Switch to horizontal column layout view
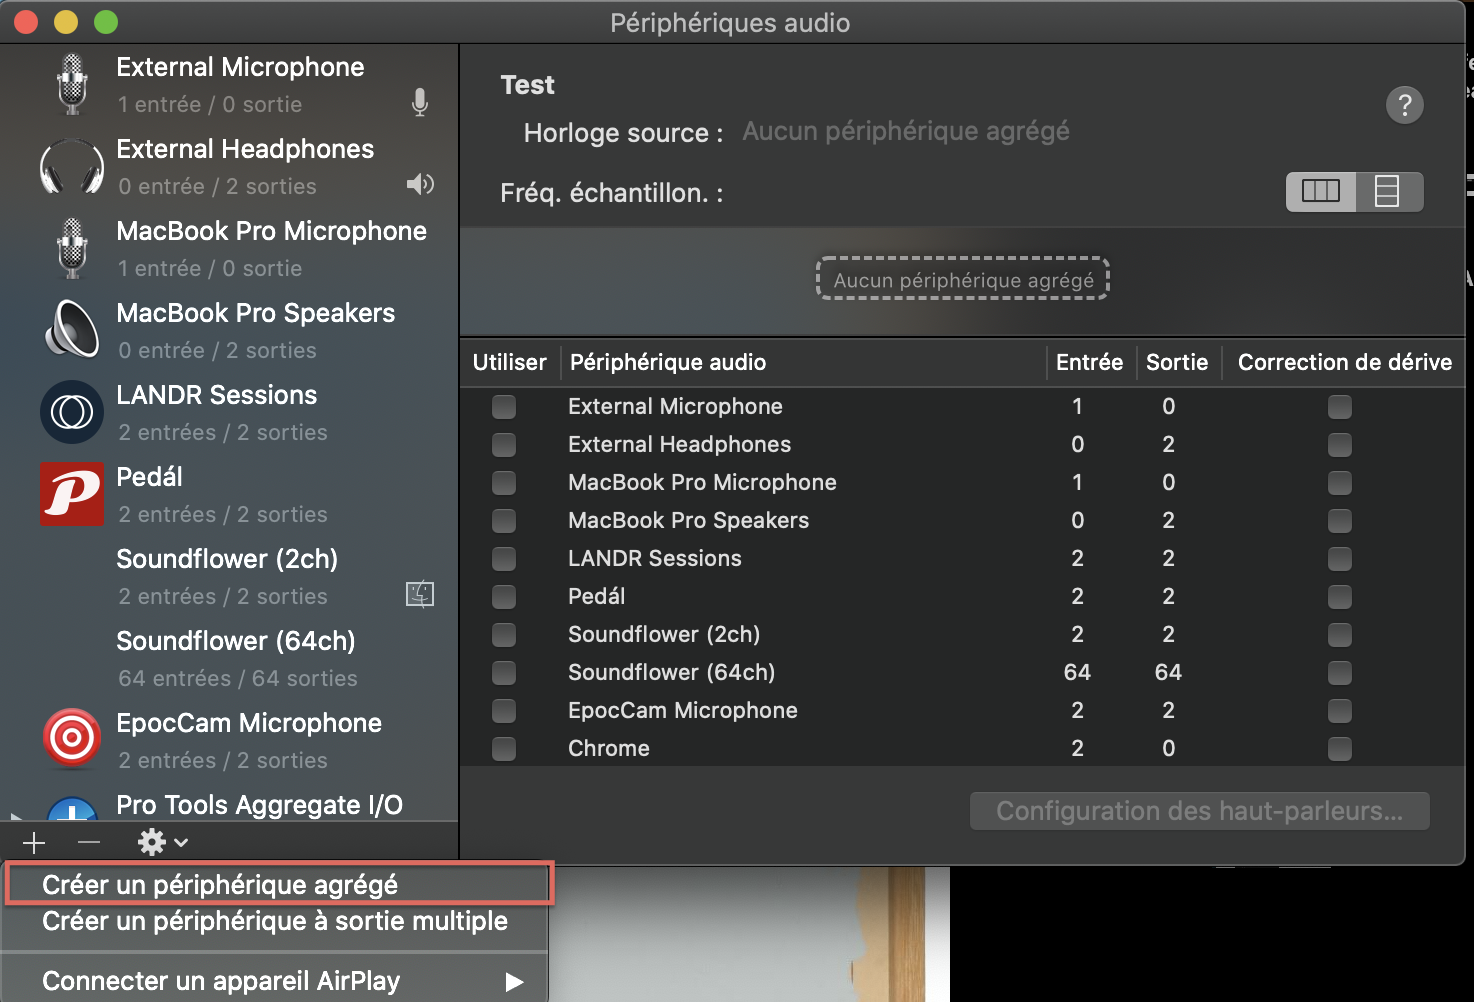 (x=1321, y=191)
